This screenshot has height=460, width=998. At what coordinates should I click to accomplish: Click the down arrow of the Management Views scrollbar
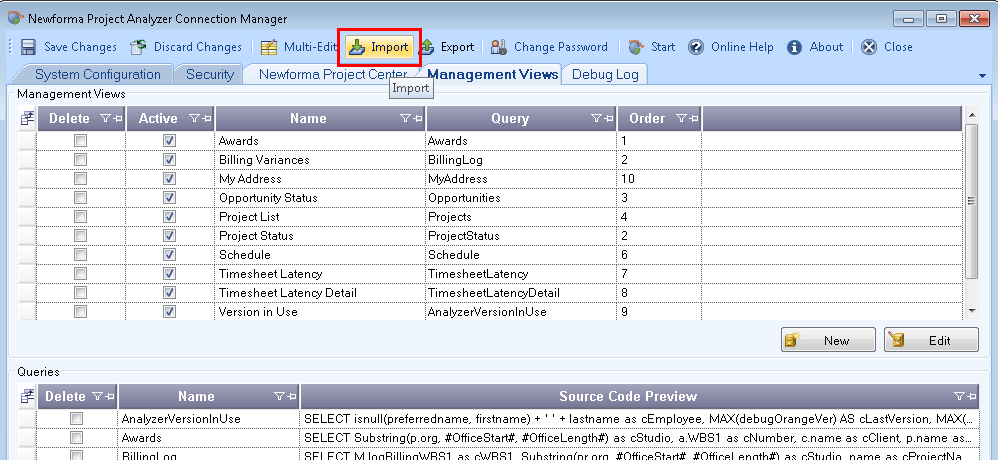972,310
